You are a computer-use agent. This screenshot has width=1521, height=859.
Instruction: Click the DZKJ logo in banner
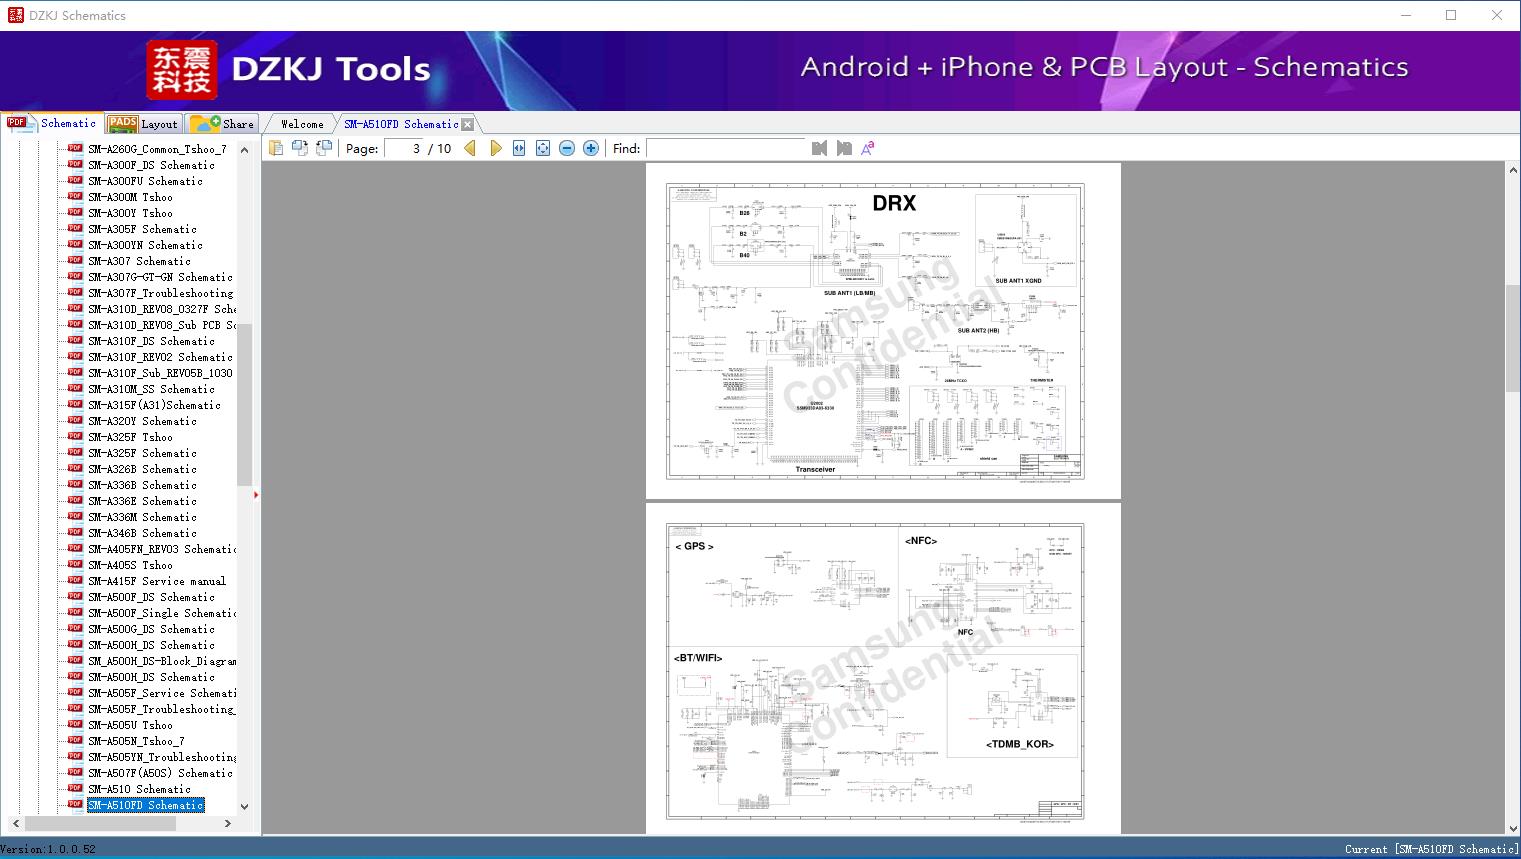coord(182,70)
